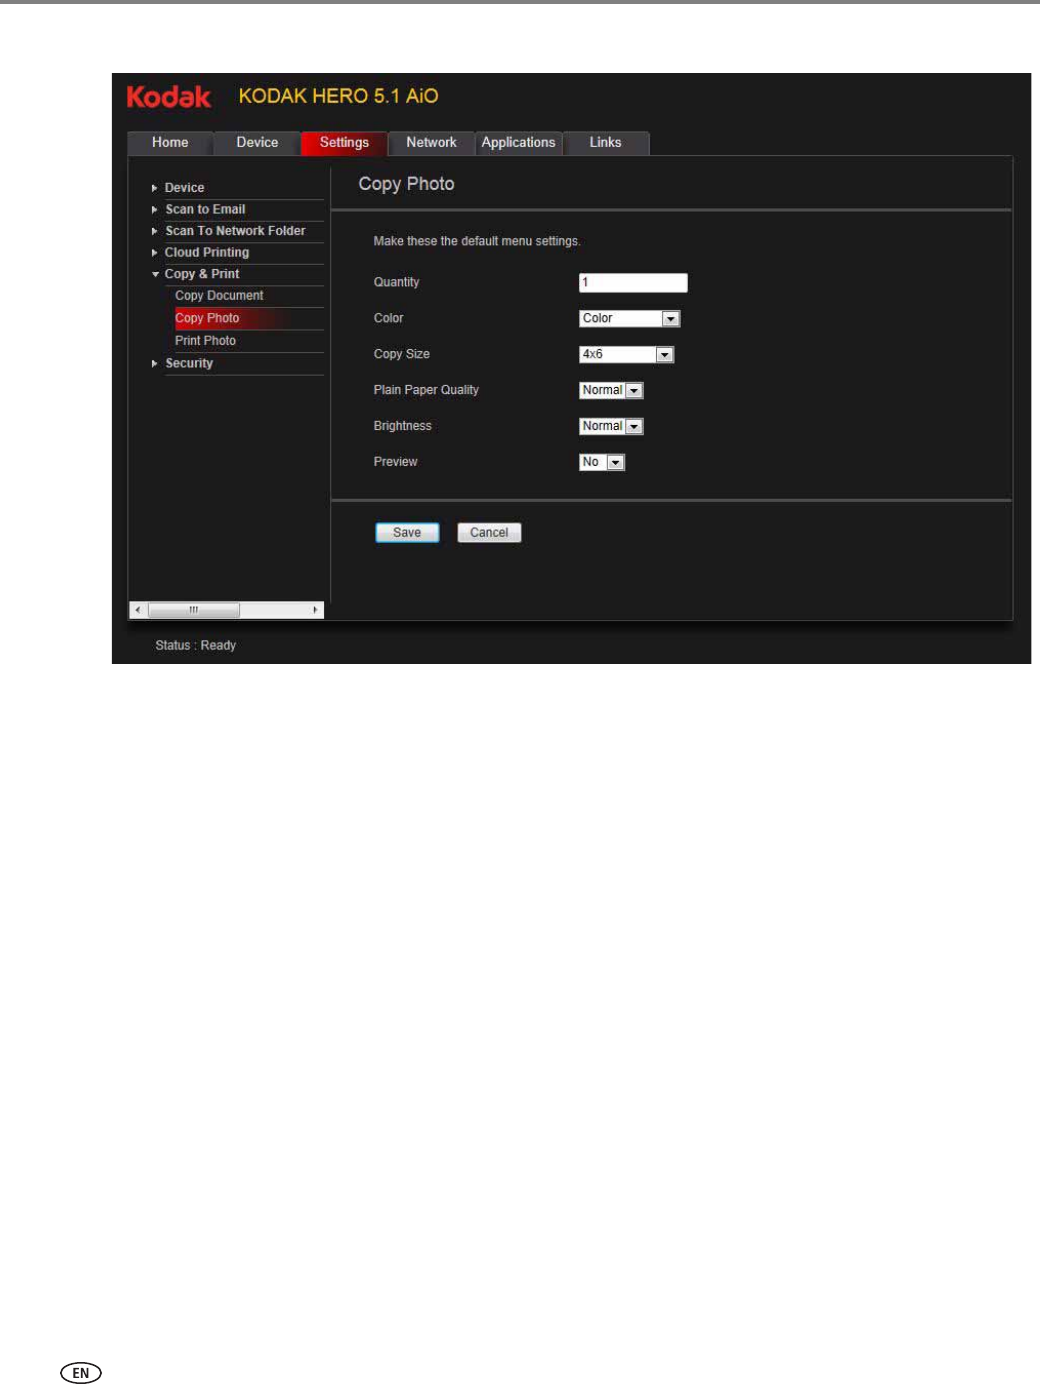Open the Network tab
1040x1384 pixels.
pos(431,143)
